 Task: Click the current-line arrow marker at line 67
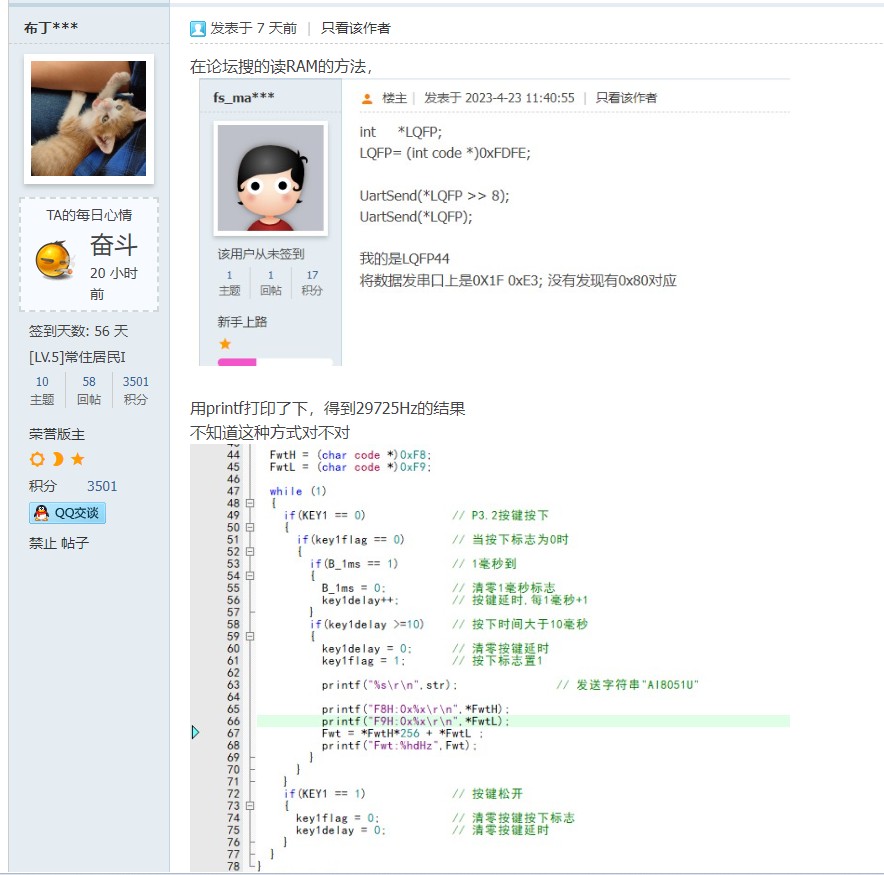[195, 732]
